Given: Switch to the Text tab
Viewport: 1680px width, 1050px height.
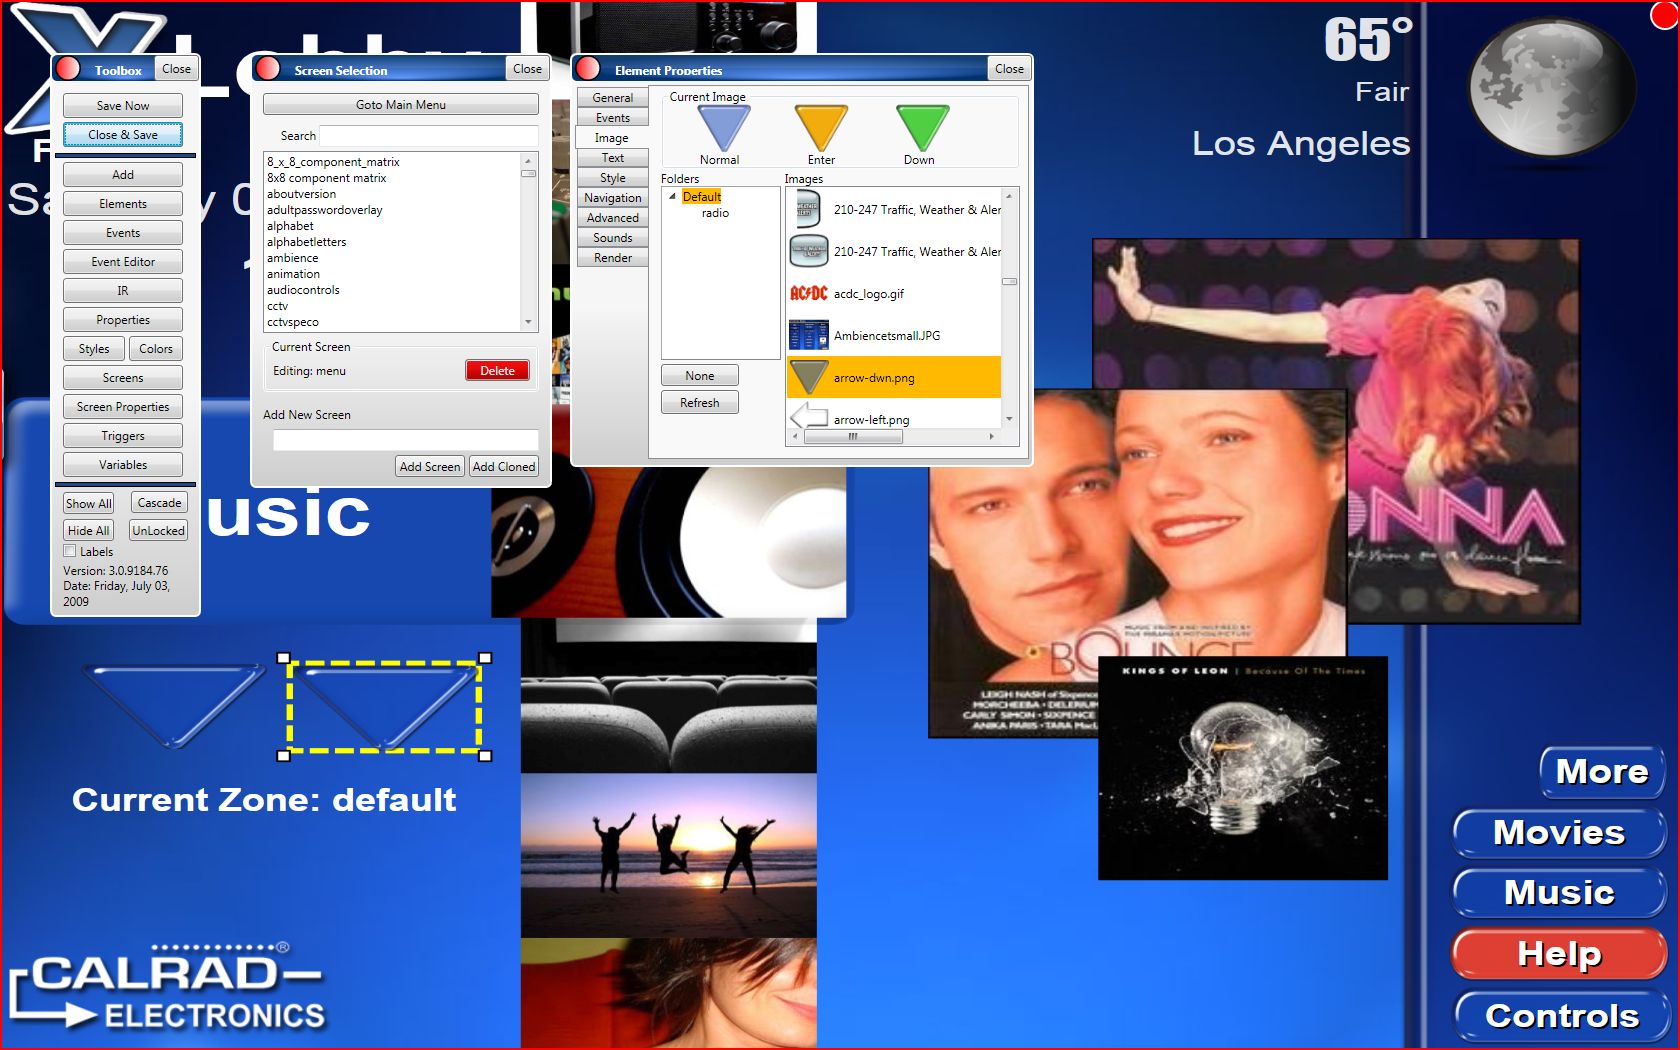Looking at the screenshot, I should [613, 158].
